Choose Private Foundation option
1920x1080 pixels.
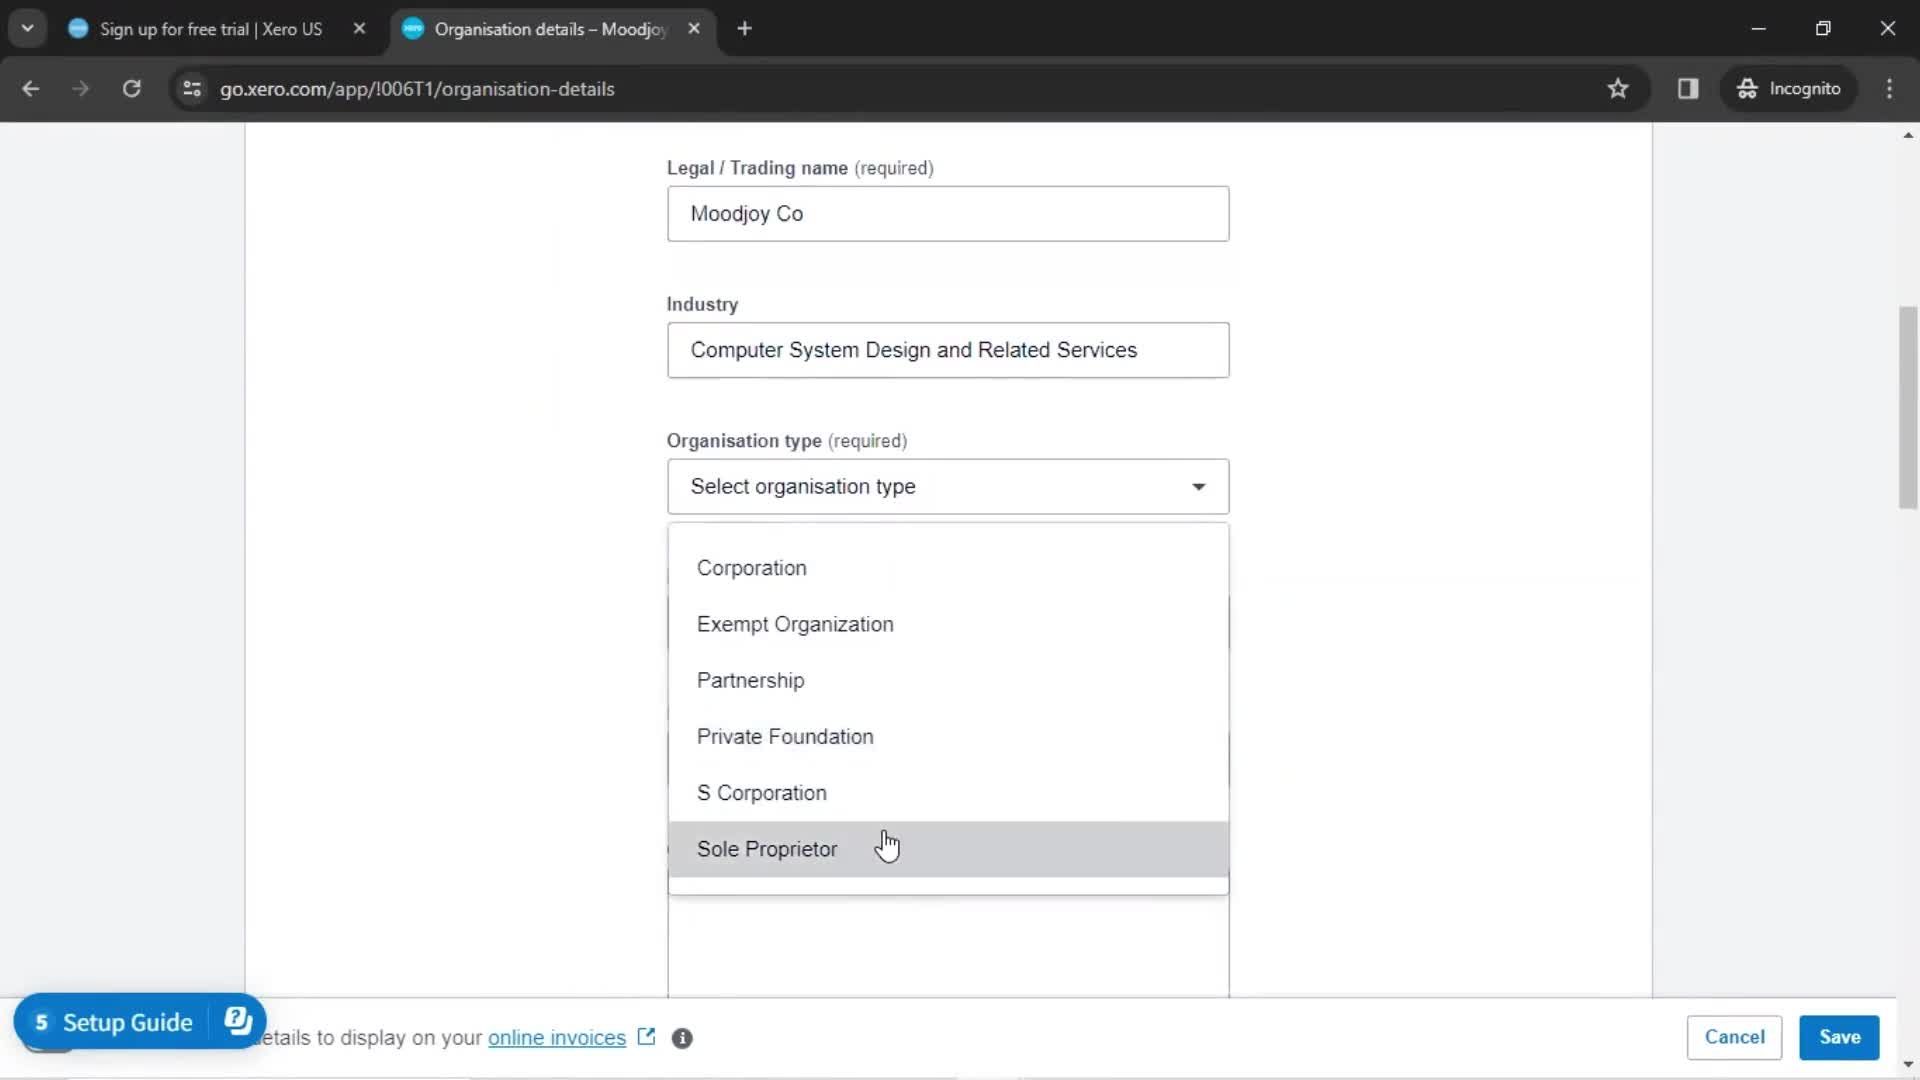(948, 737)
